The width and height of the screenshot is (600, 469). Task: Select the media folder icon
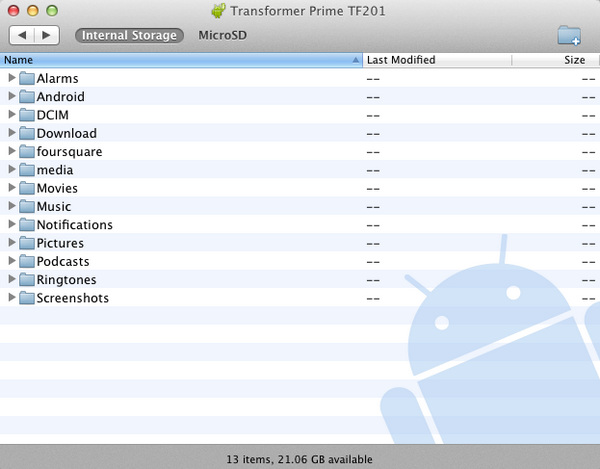27,170
